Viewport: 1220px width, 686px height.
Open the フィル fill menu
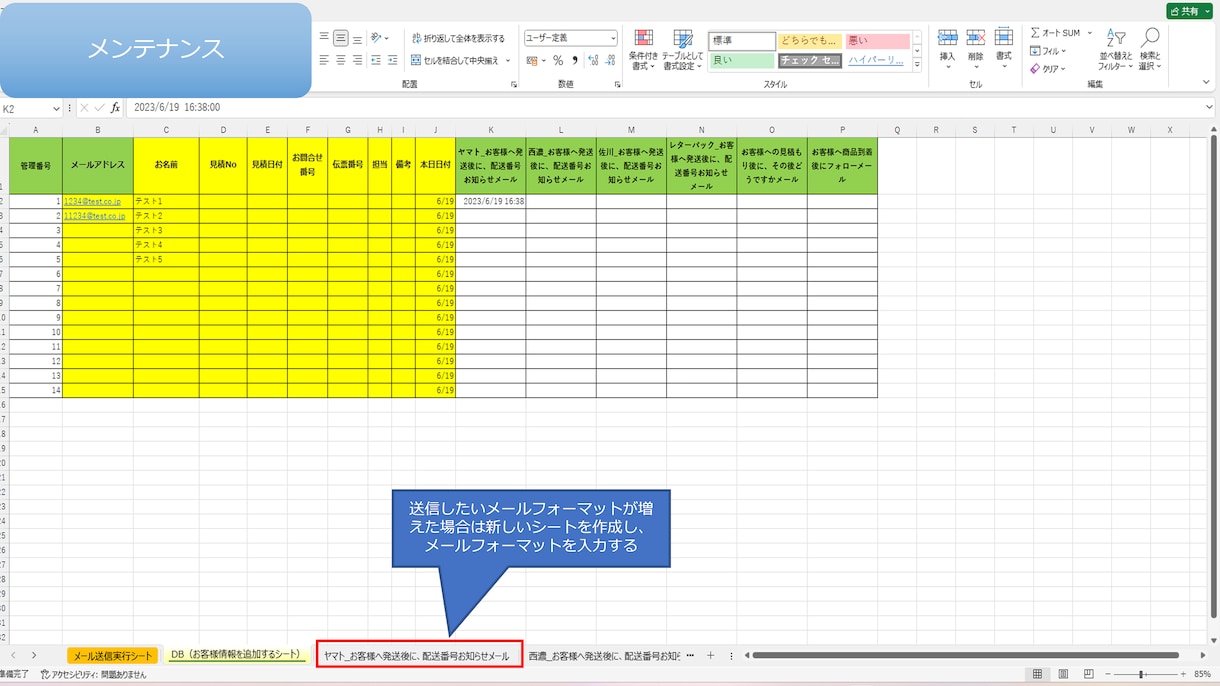pos(1048,51)
